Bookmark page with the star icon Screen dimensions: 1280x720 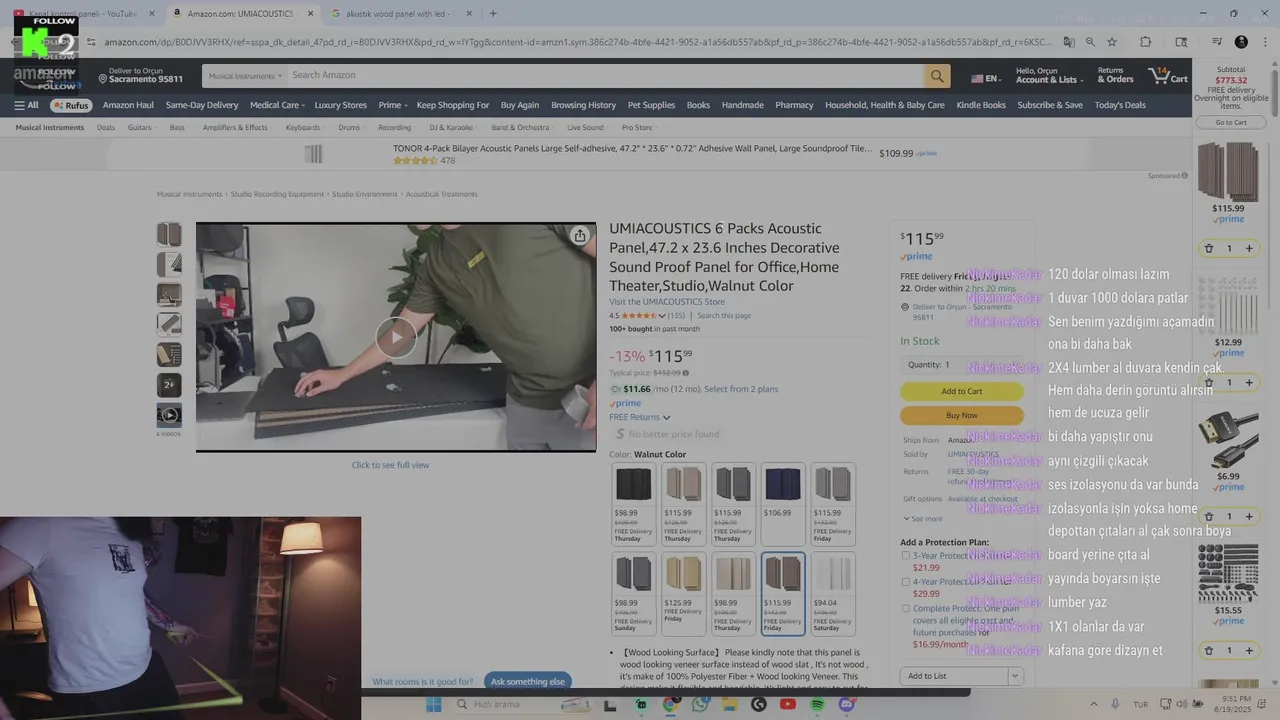pos(1112,42)
